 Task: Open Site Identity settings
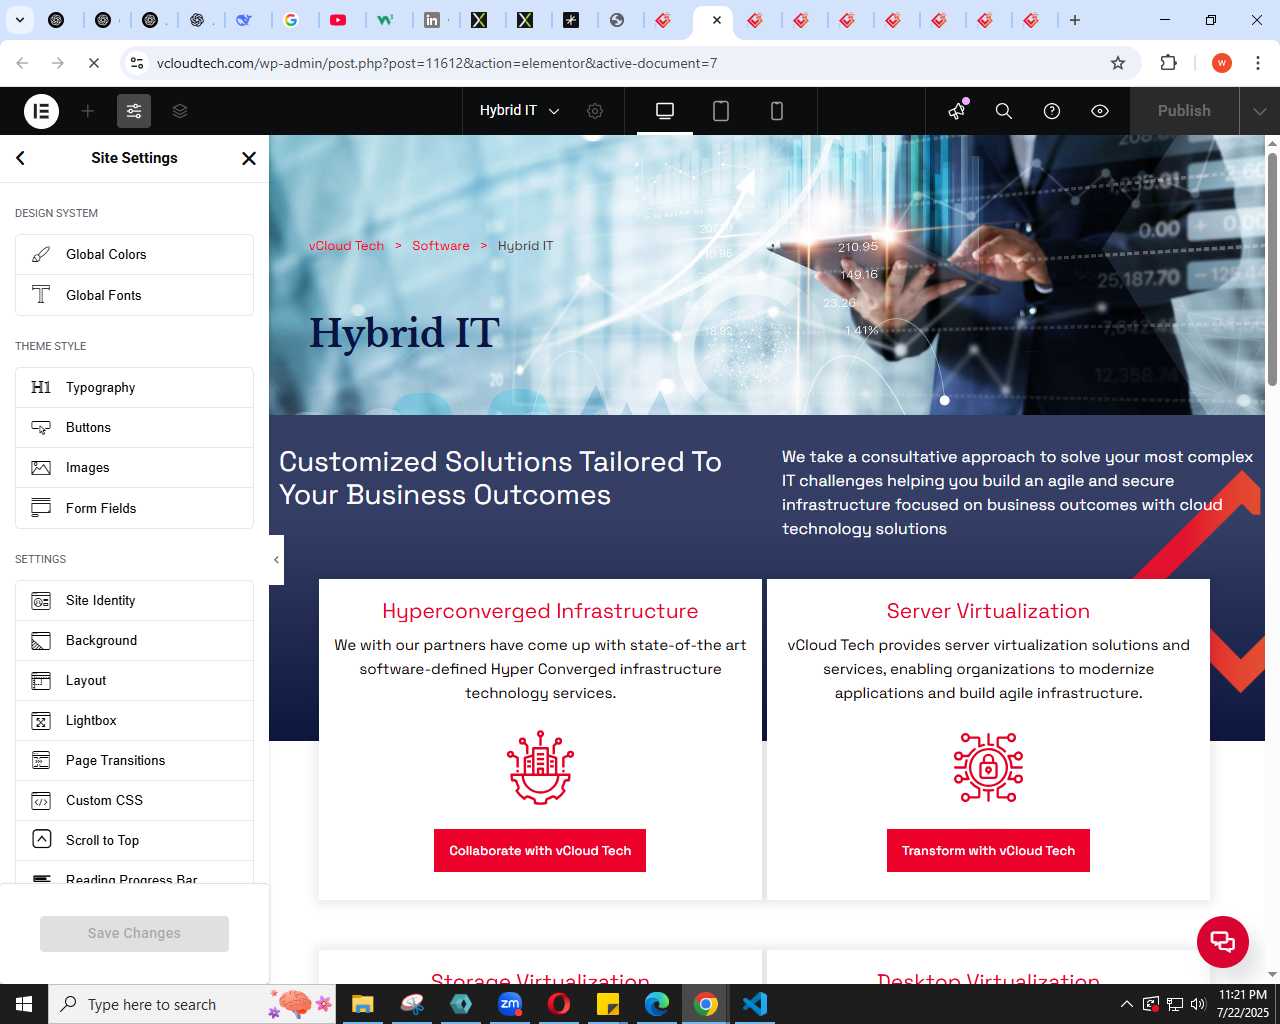point(134,601)
